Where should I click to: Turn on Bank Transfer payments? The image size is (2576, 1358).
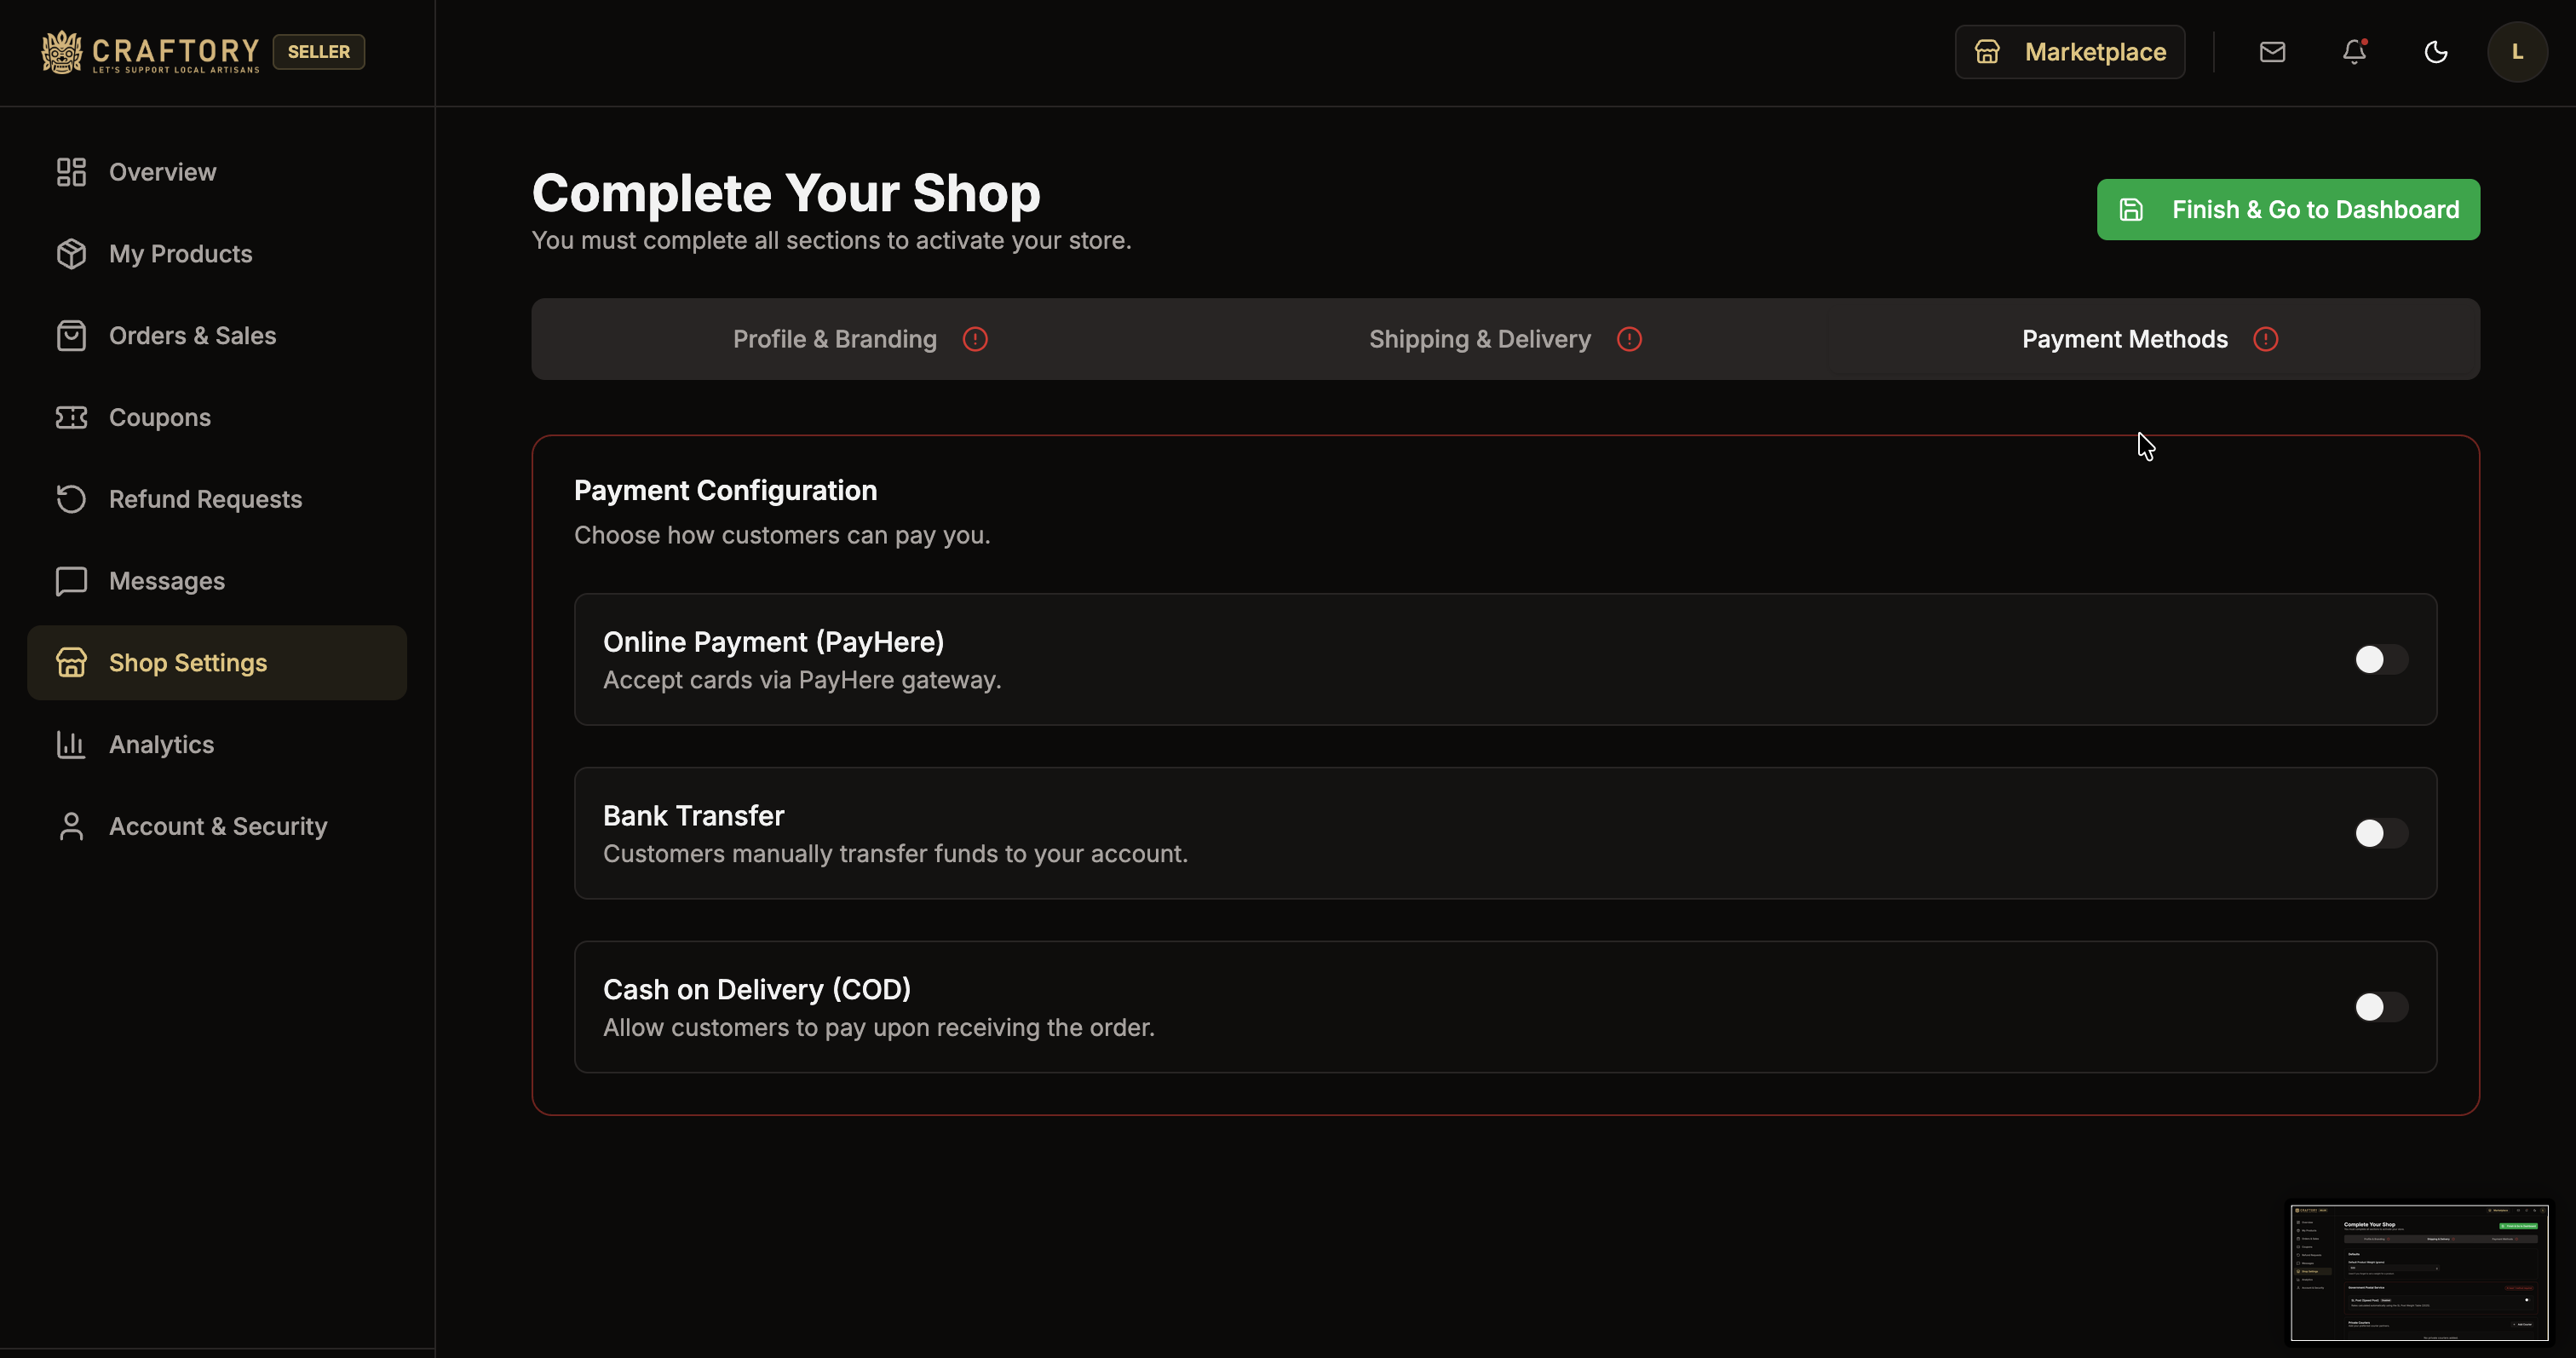[2378, 833]
